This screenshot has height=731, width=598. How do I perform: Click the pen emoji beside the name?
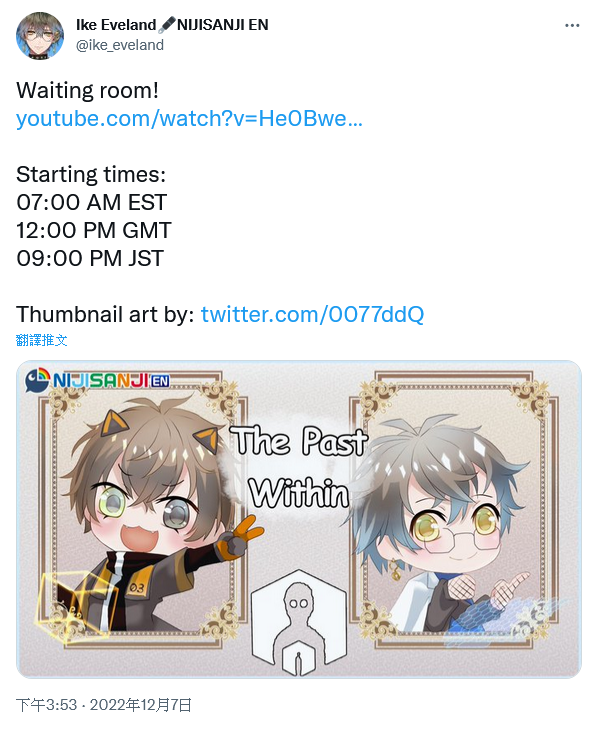(x=166, y=25)
